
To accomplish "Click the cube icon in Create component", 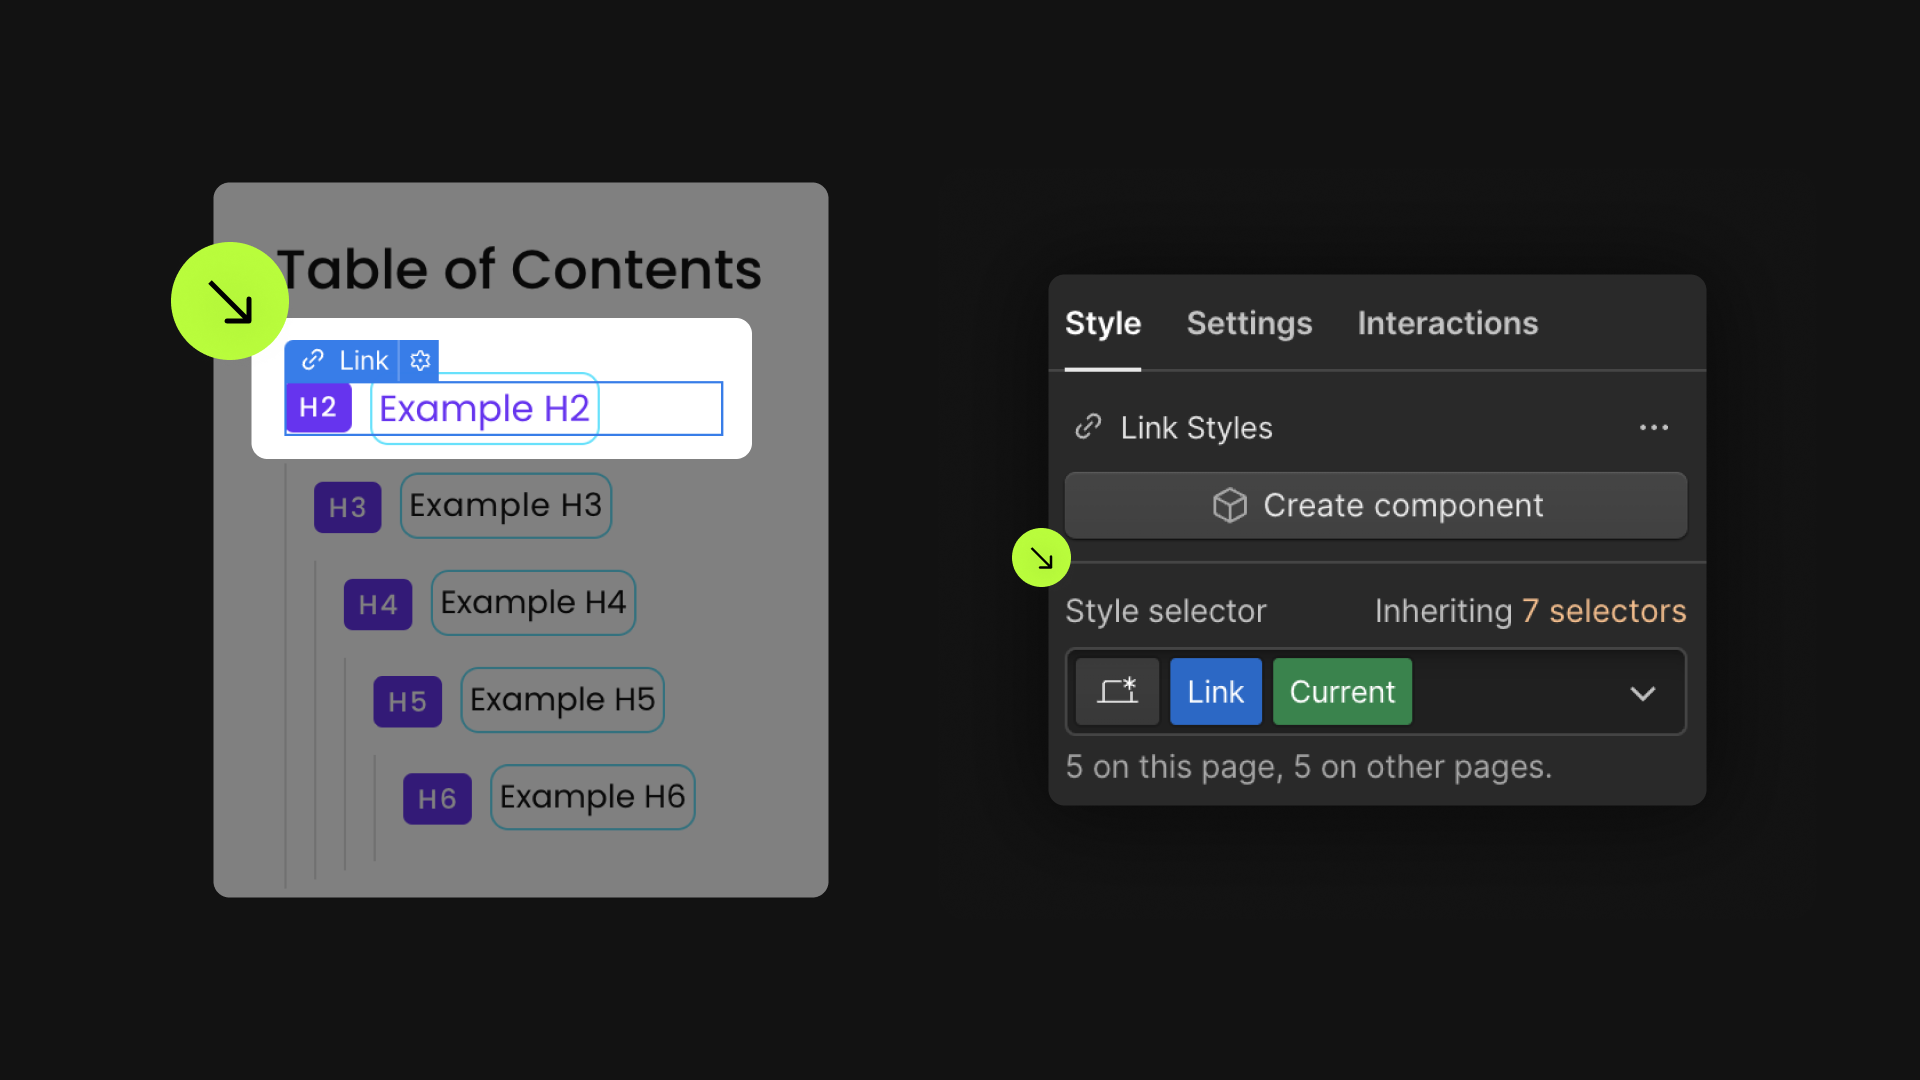I will (x=1230, y=505).
